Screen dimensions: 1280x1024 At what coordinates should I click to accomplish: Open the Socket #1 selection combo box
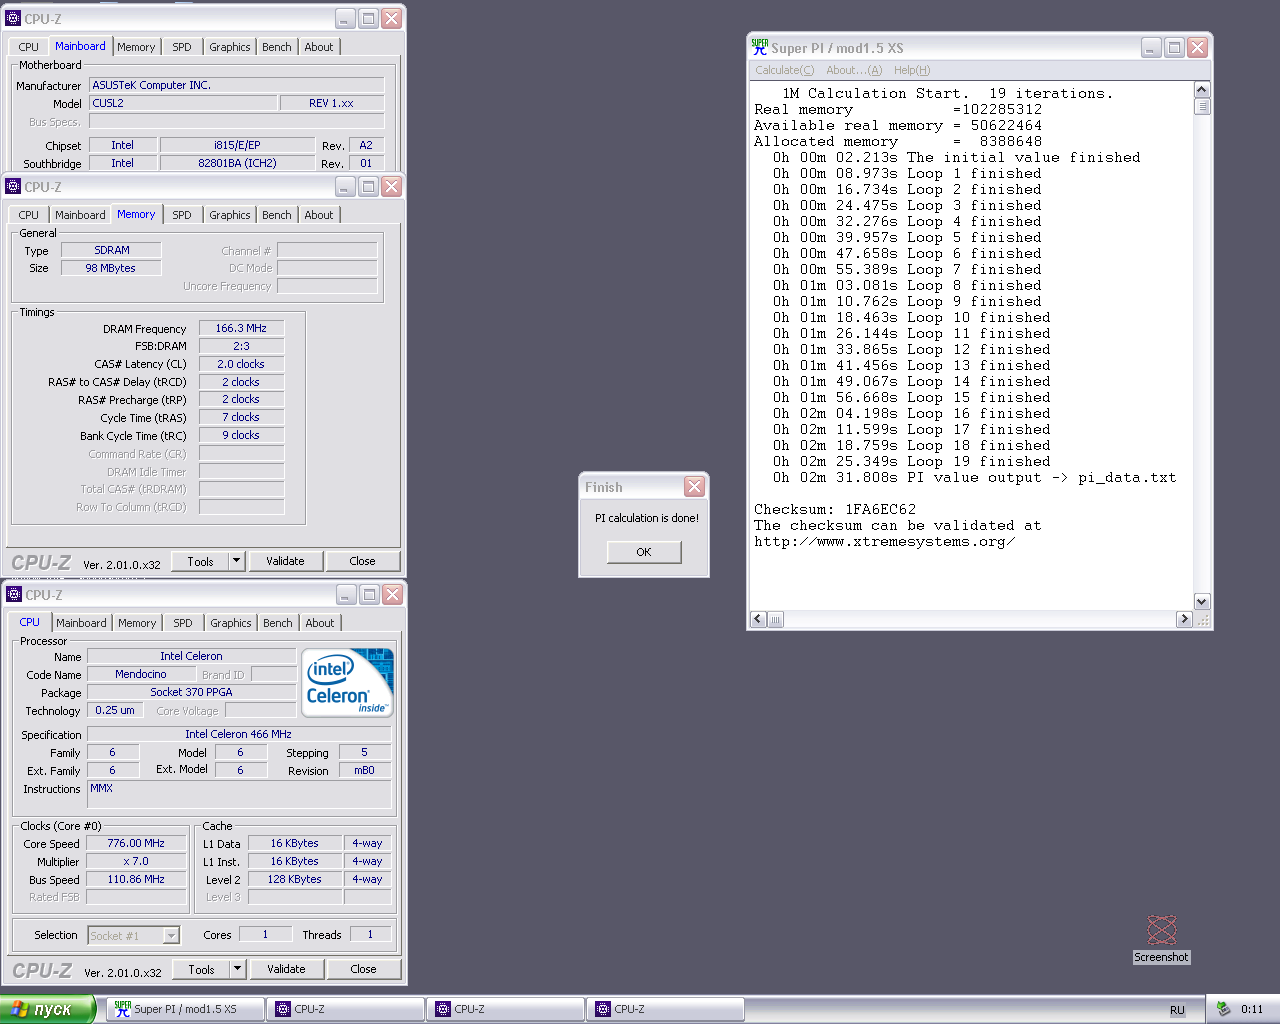[133, 935]
